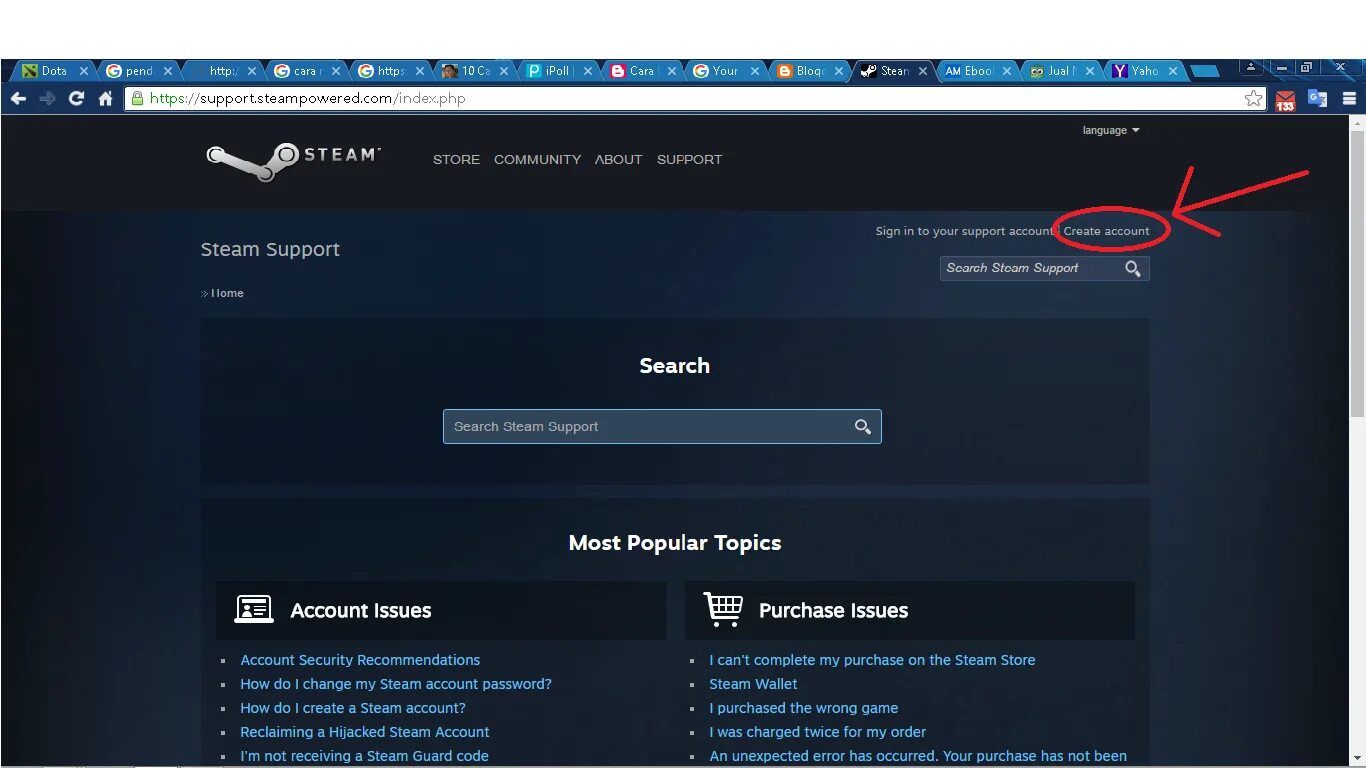Open the Gmail extension icon showing 133

point(1286,99)
